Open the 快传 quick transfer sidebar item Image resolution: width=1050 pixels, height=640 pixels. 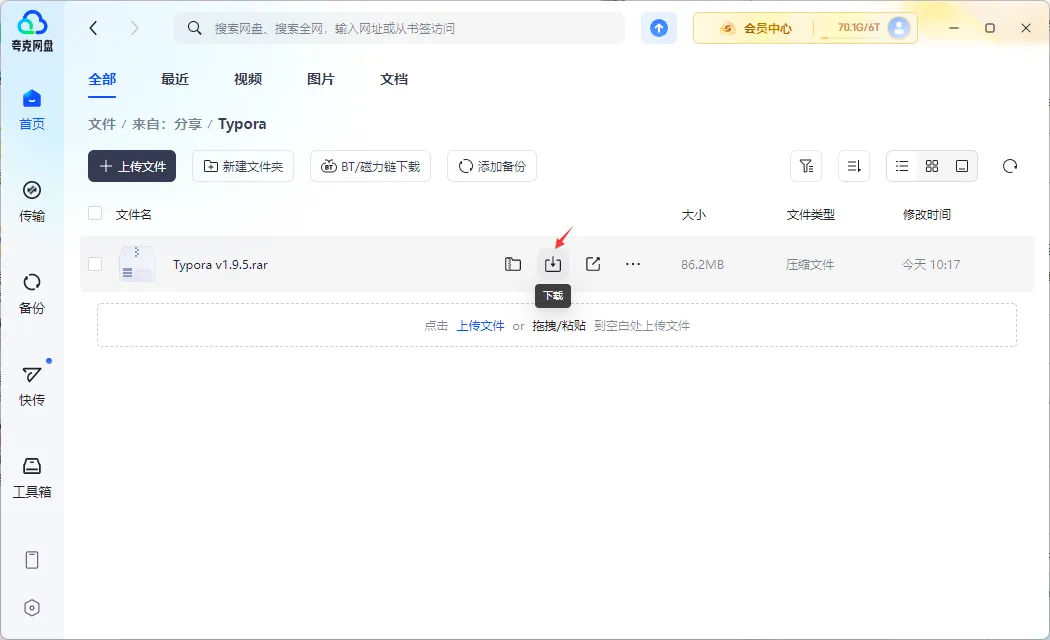point(31,386)
